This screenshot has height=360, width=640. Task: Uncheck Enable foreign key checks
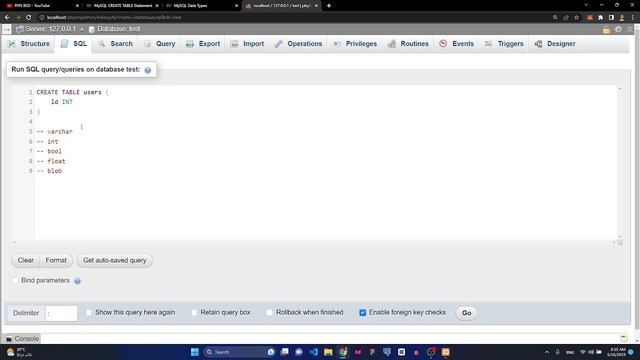click(362, 312)
